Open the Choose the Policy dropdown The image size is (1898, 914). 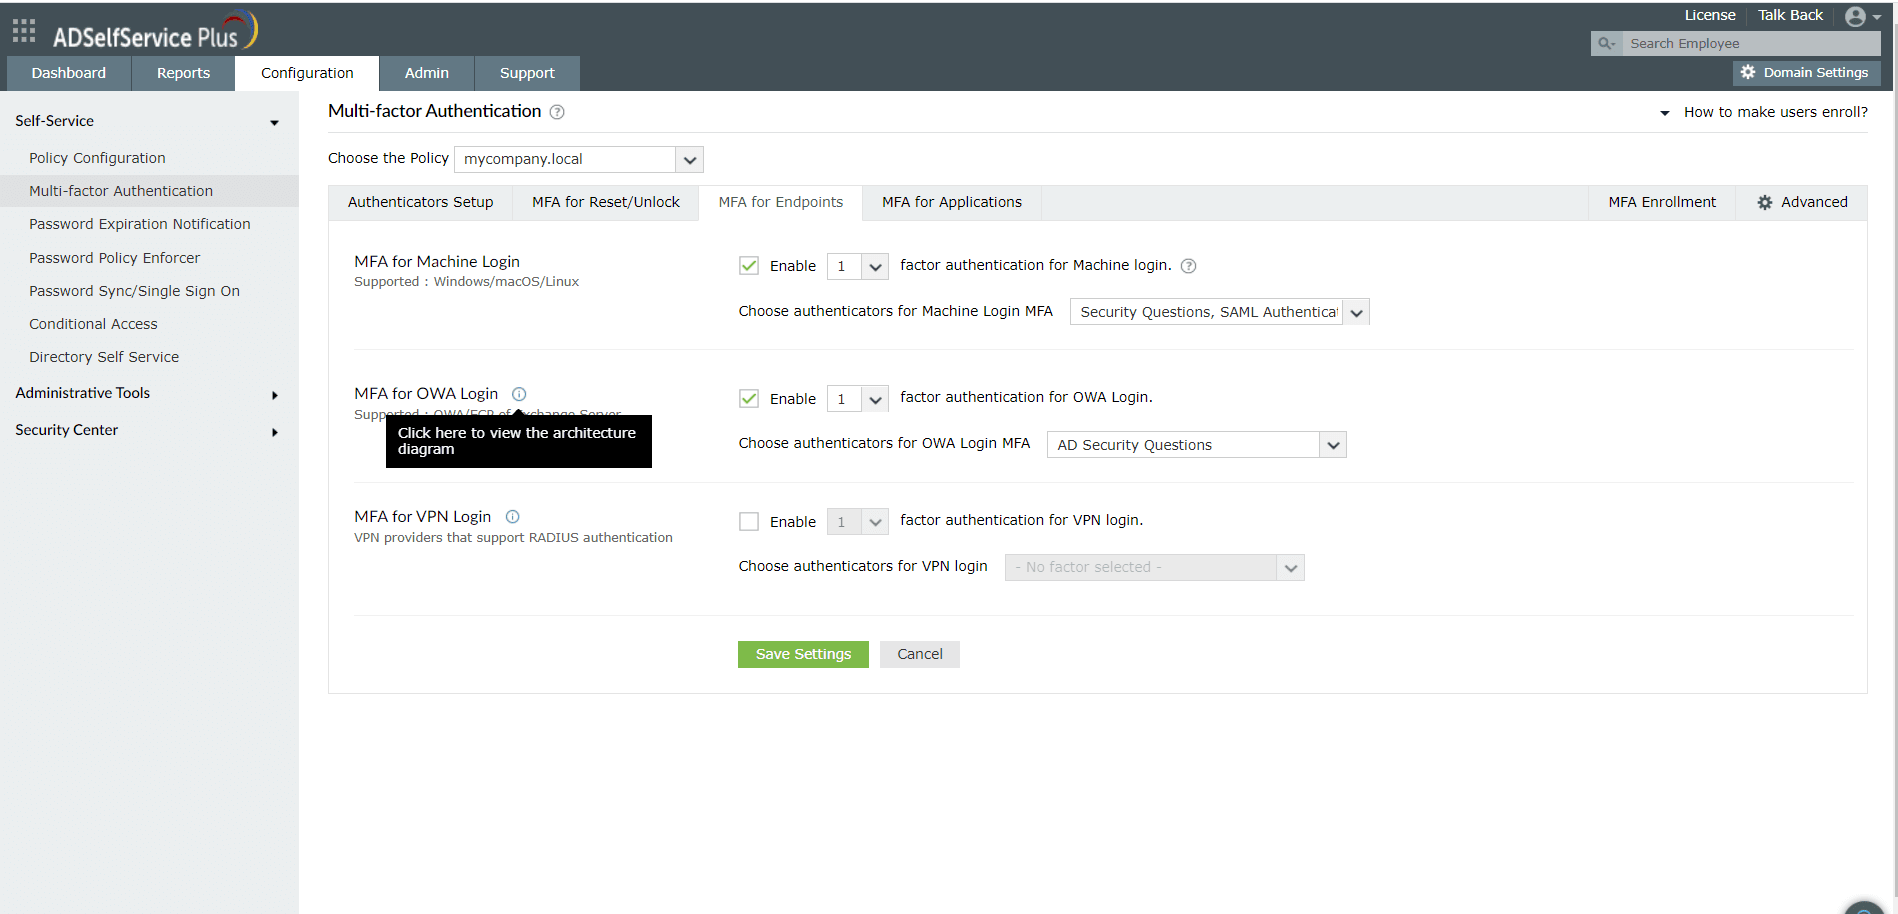click(x=579, y=159)
